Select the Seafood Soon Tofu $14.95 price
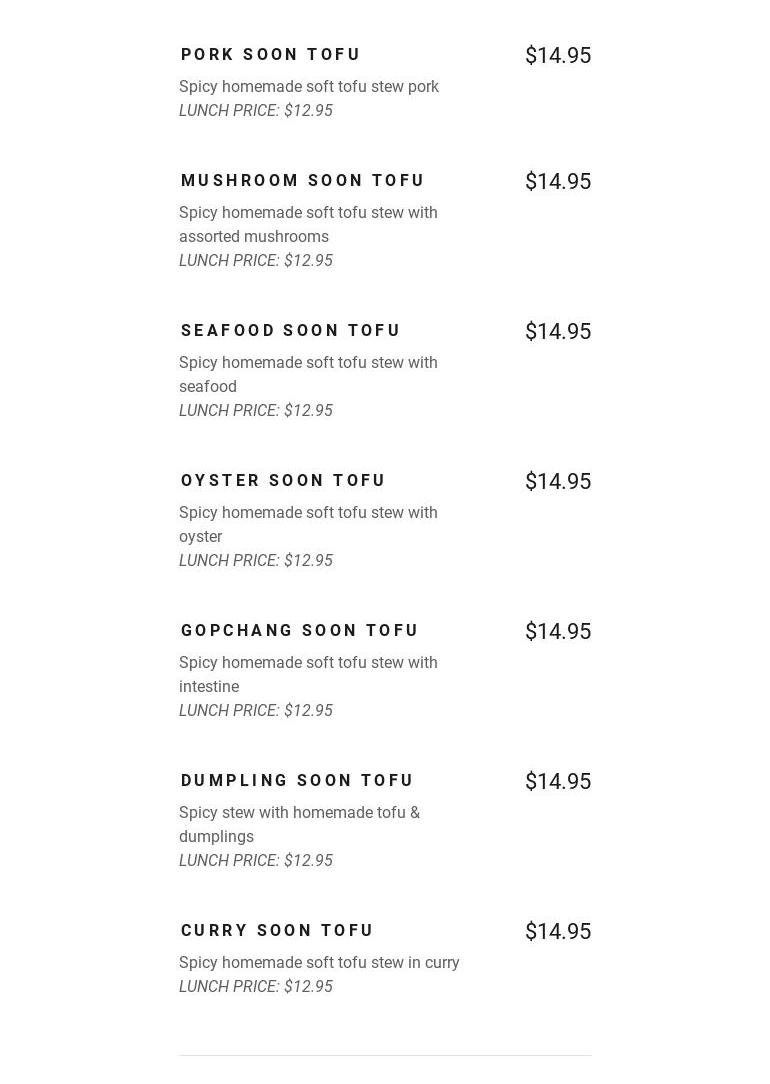The height and width of the screenshot is (1084, 770). 557,332
